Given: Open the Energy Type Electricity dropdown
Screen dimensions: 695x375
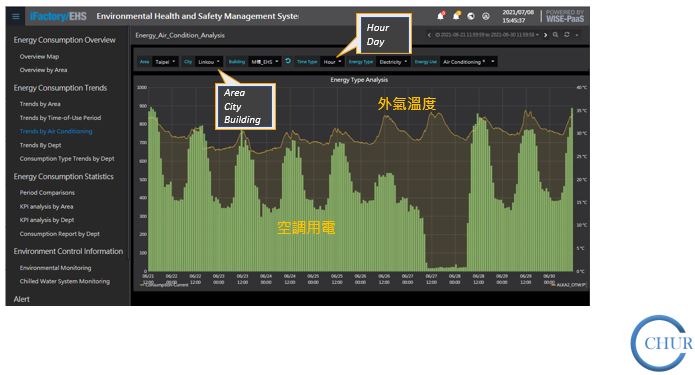Looking at the screenshot, I should pyautogui.click(x=393, y=62).
